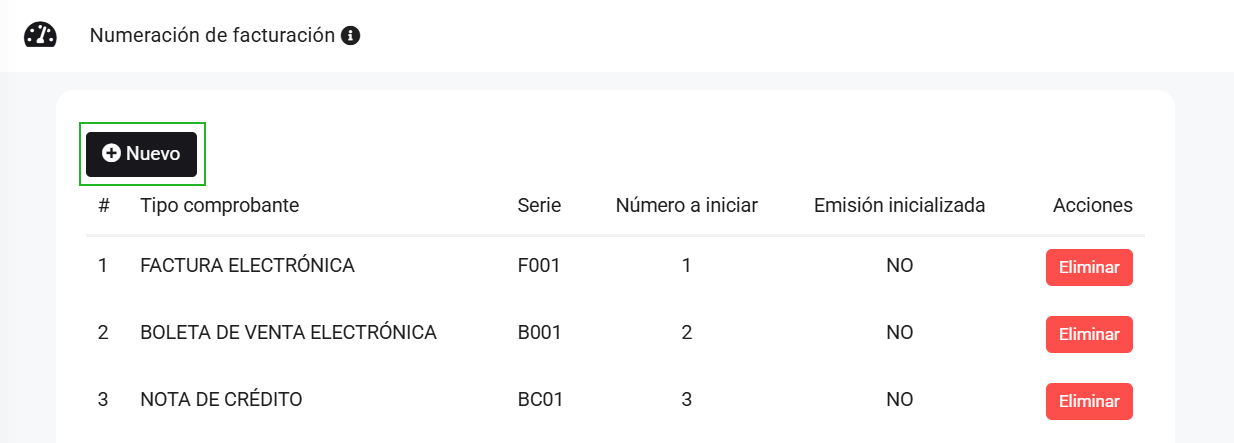Select the NOTA DE CRÉDITO row name
This screenshot has width=1234, height=443.
point(221,400)
